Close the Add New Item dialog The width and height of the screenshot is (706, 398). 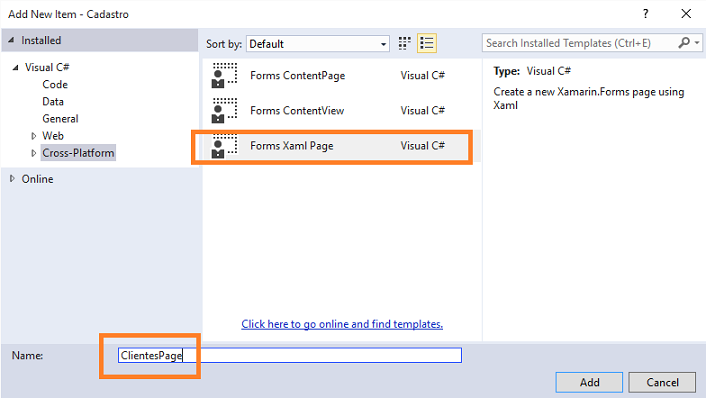[x=686, y=14]
